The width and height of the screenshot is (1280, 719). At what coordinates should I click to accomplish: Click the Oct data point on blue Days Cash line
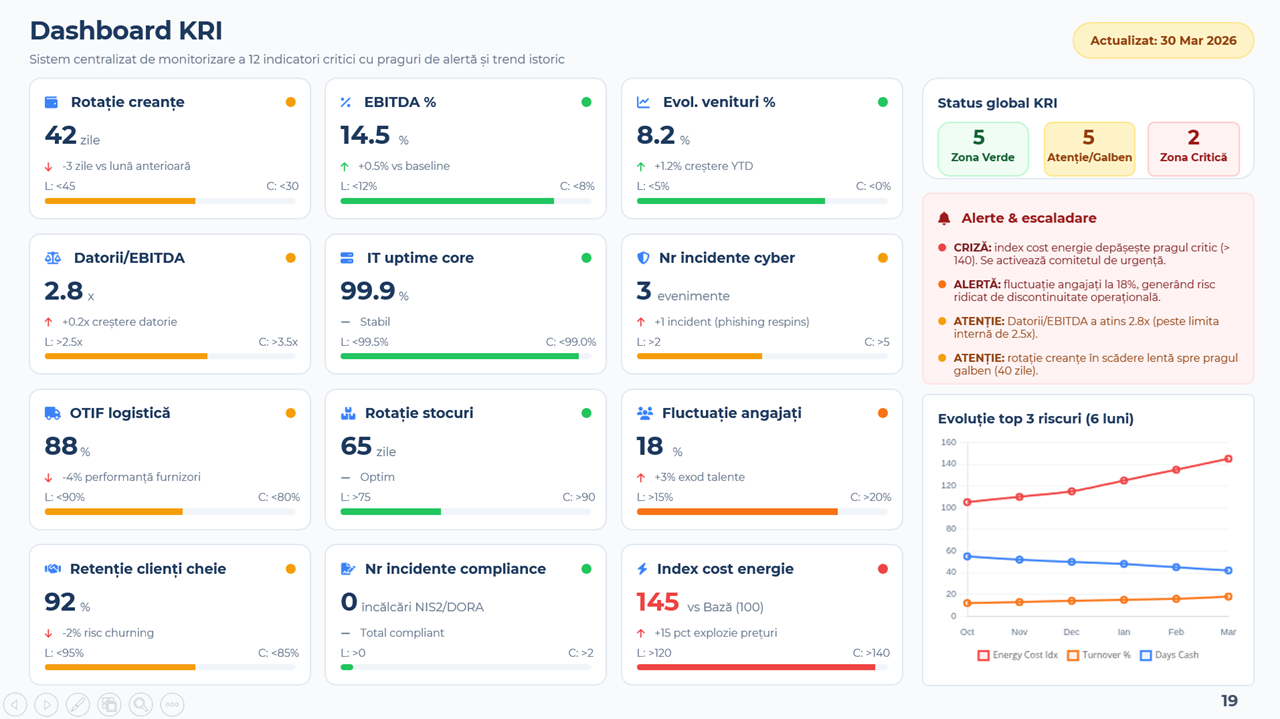click(967, 556)
